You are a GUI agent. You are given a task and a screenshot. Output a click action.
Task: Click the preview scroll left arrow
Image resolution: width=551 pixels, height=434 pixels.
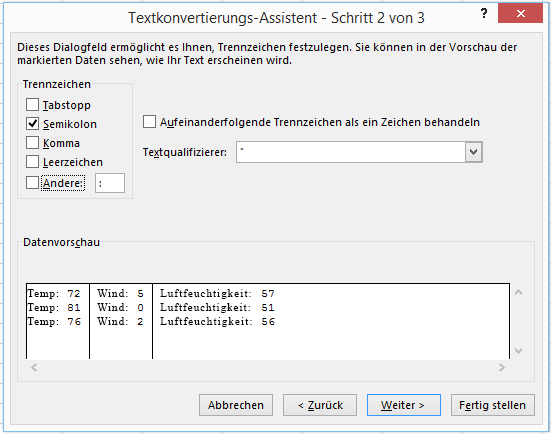pyautogui.click(x=34, y=368)
